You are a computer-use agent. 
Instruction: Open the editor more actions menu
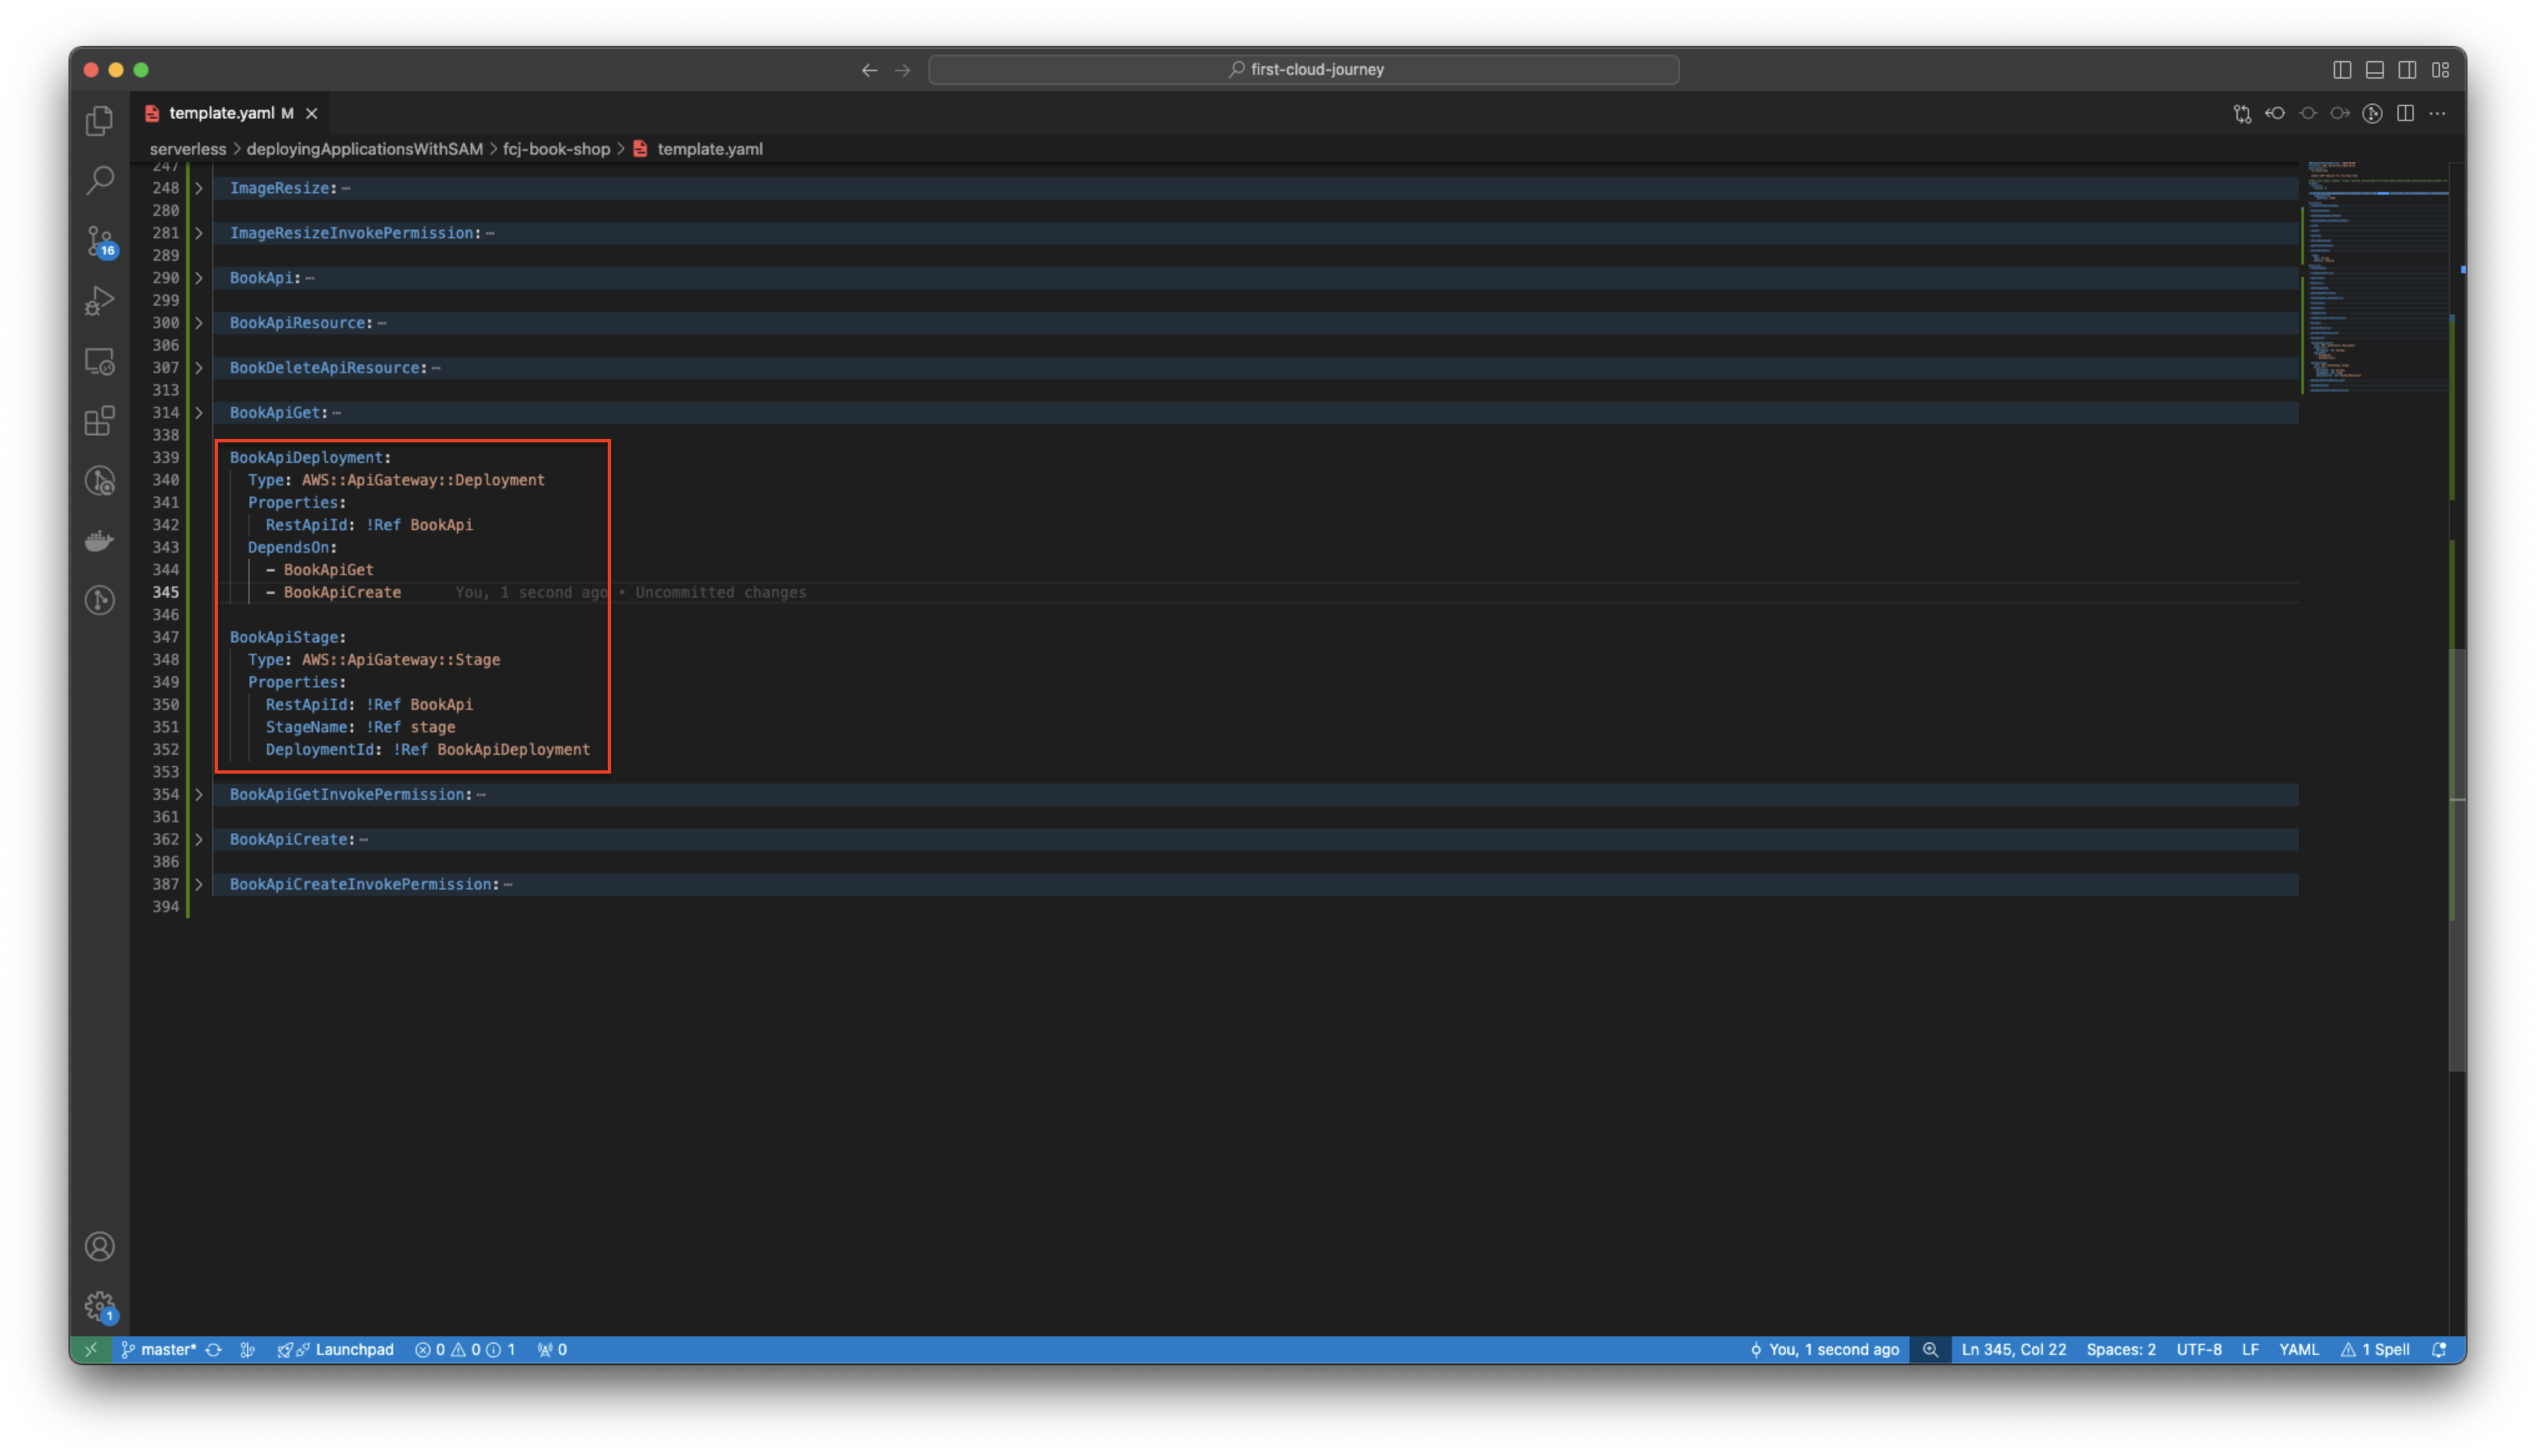tap(2438, 113)
